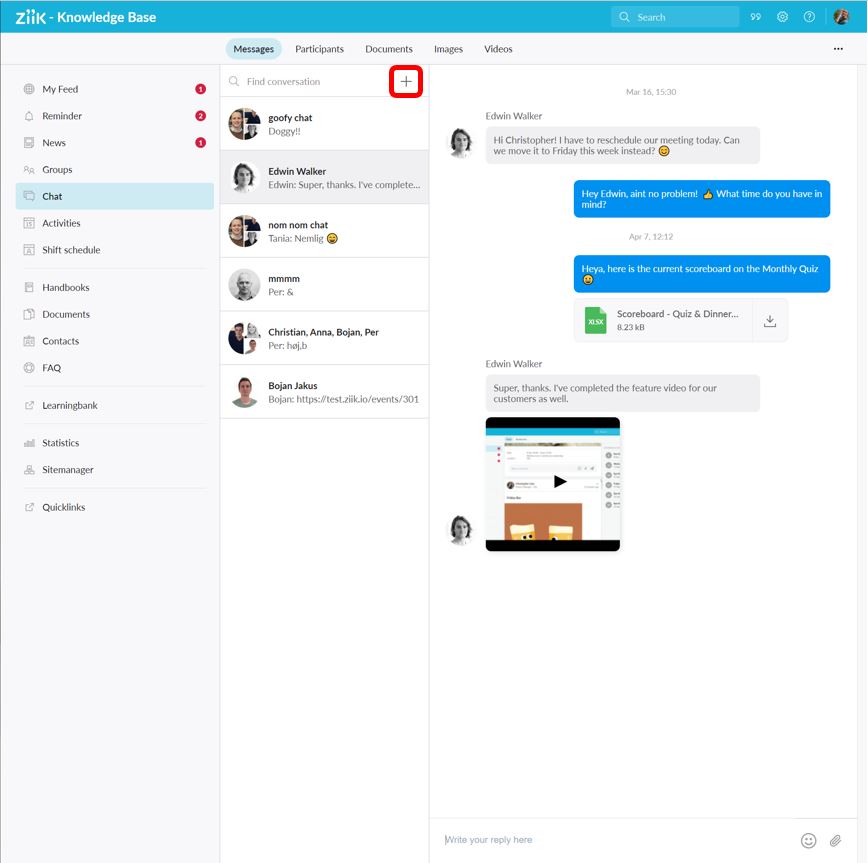The image size is (868, 863).
Task: Attach a file using the paperclip icon
Action: (x=835, y=840)
